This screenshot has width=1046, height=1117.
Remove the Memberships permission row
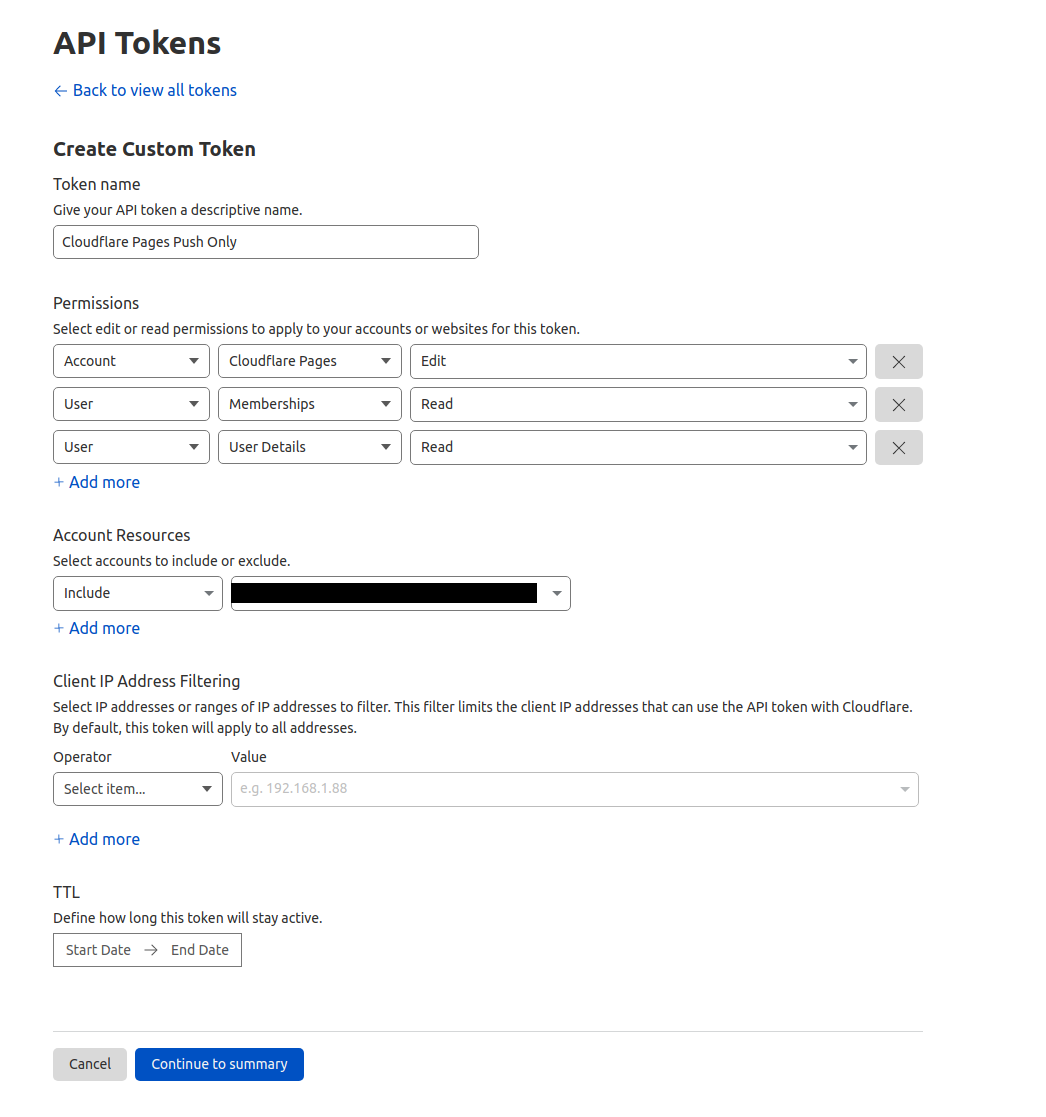898,404
